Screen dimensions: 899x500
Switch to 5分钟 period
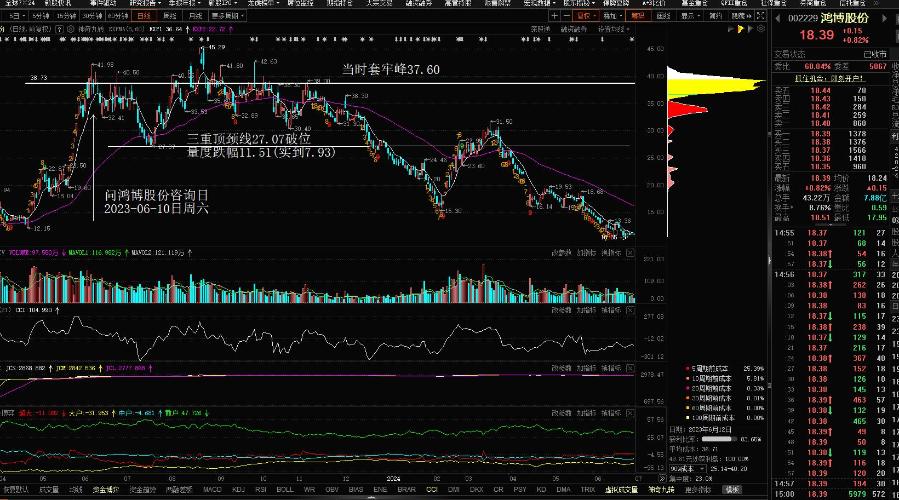pos(40,16)
